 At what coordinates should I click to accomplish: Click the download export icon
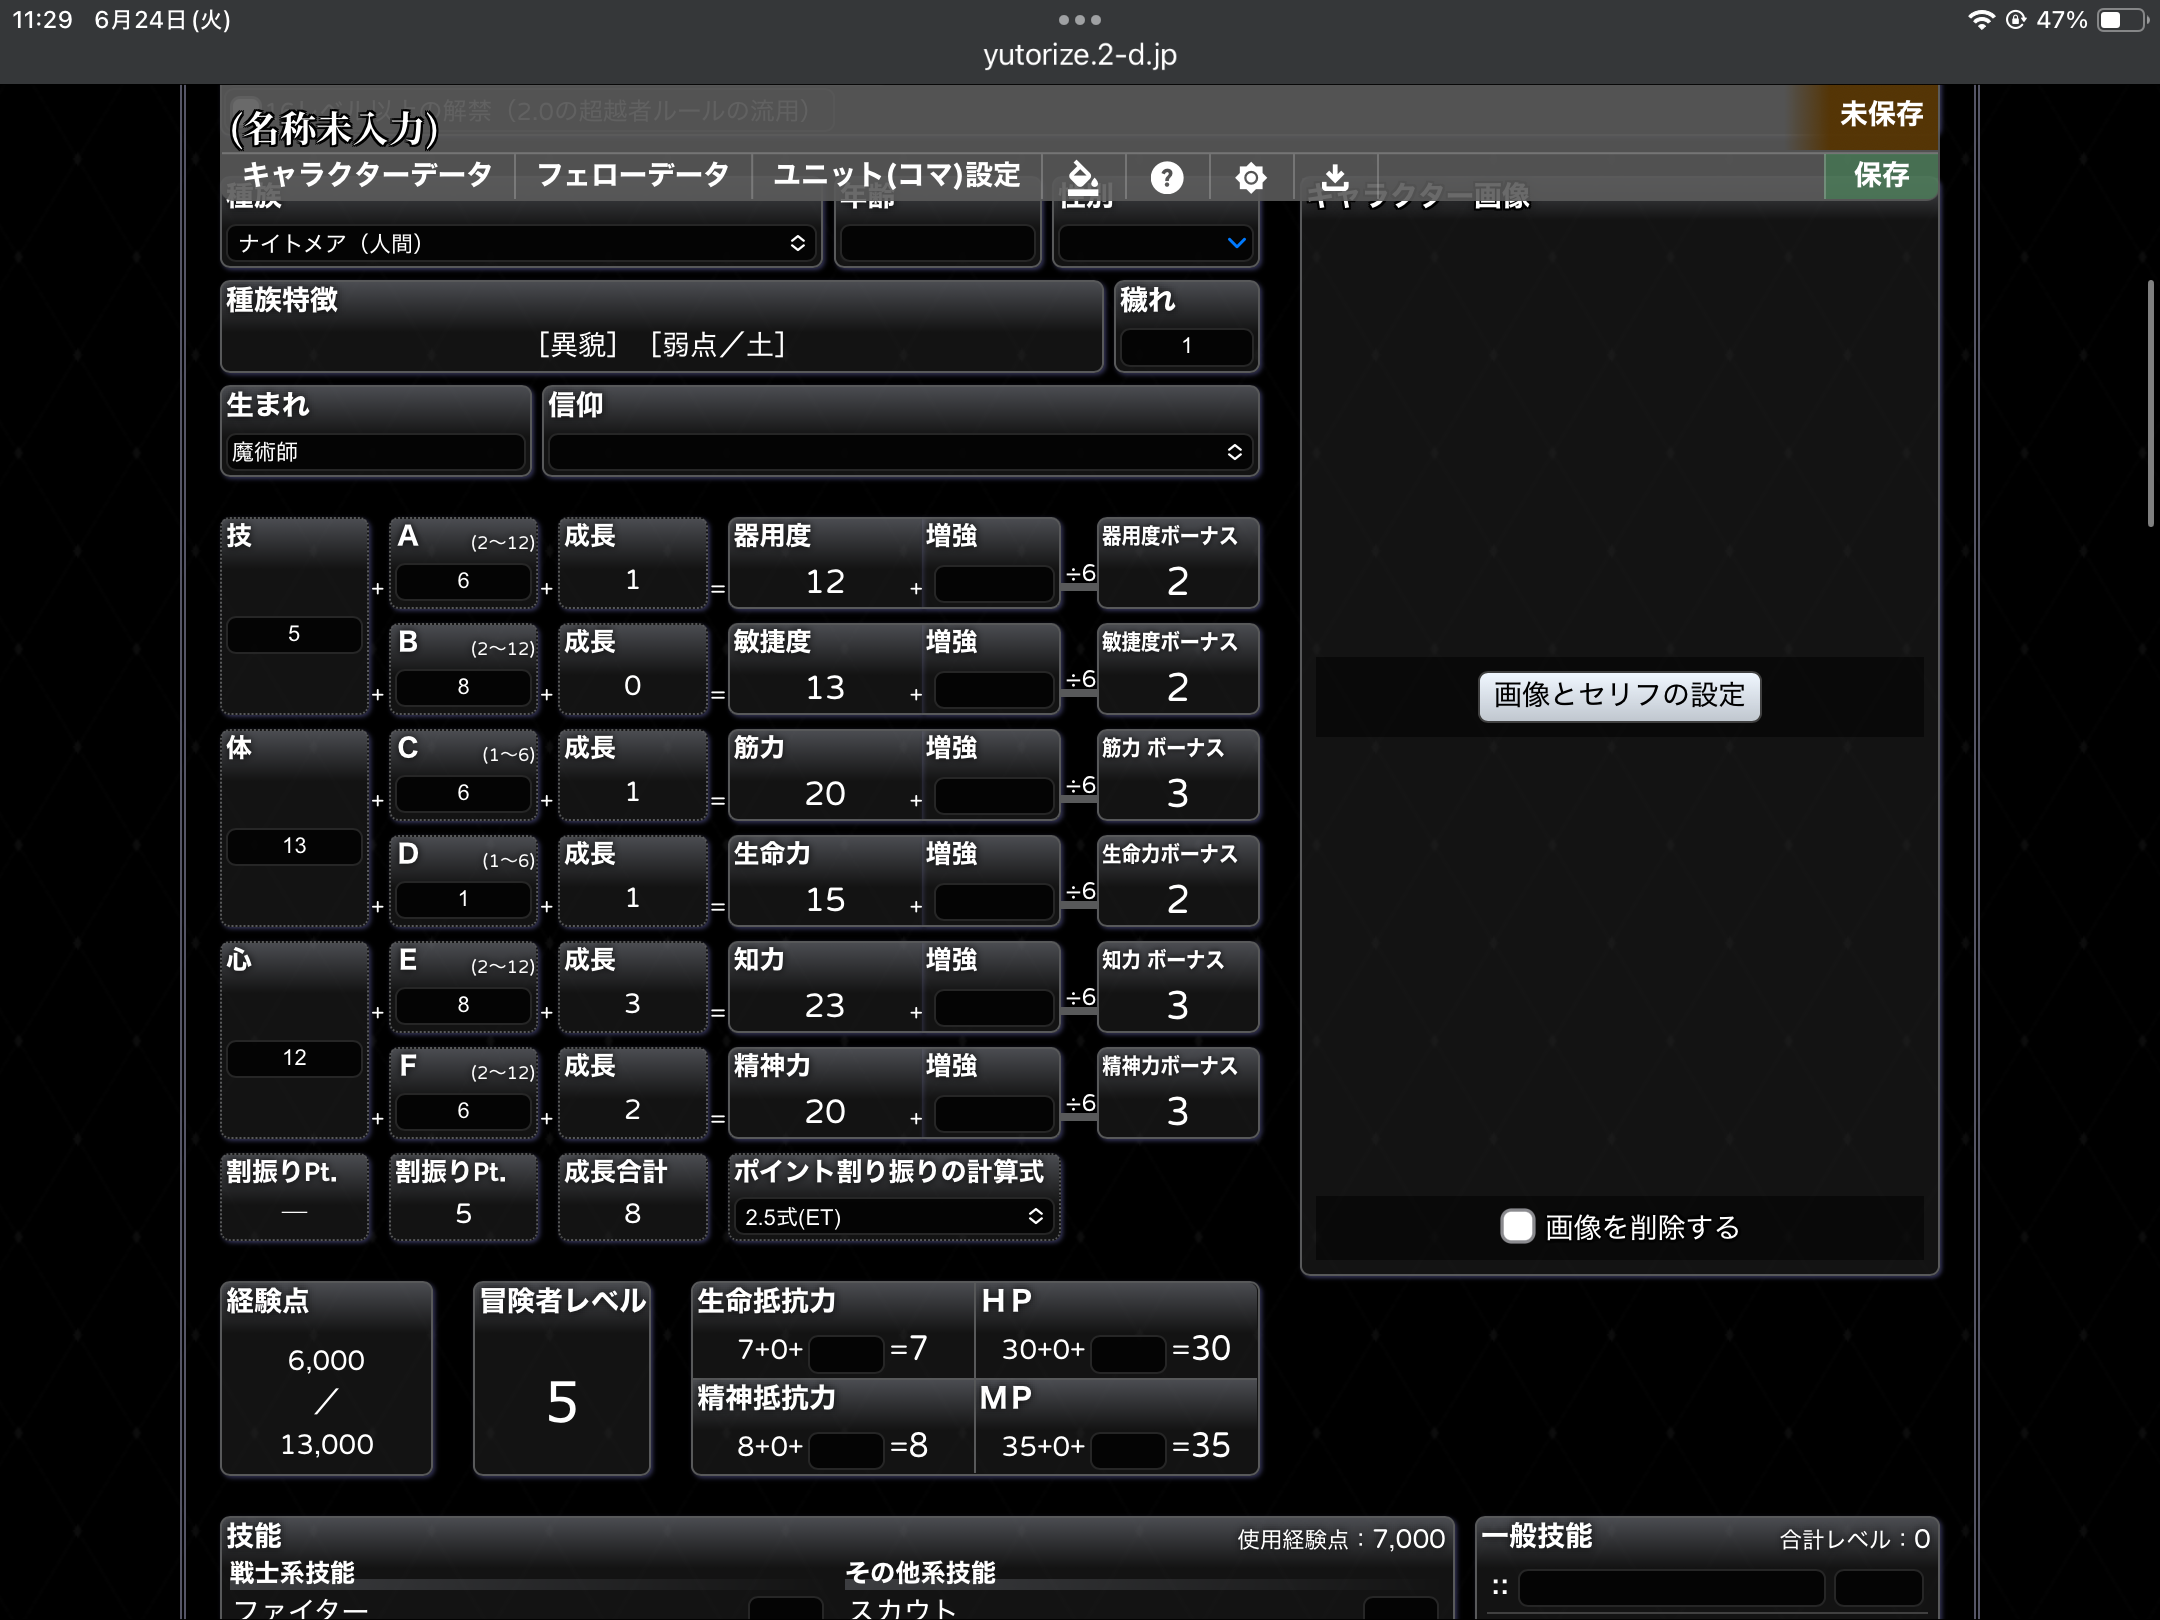pos(1334,177)
